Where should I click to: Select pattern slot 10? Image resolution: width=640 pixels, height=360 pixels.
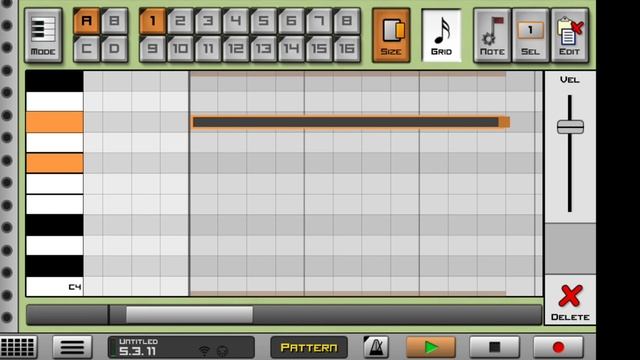point(180,49)
